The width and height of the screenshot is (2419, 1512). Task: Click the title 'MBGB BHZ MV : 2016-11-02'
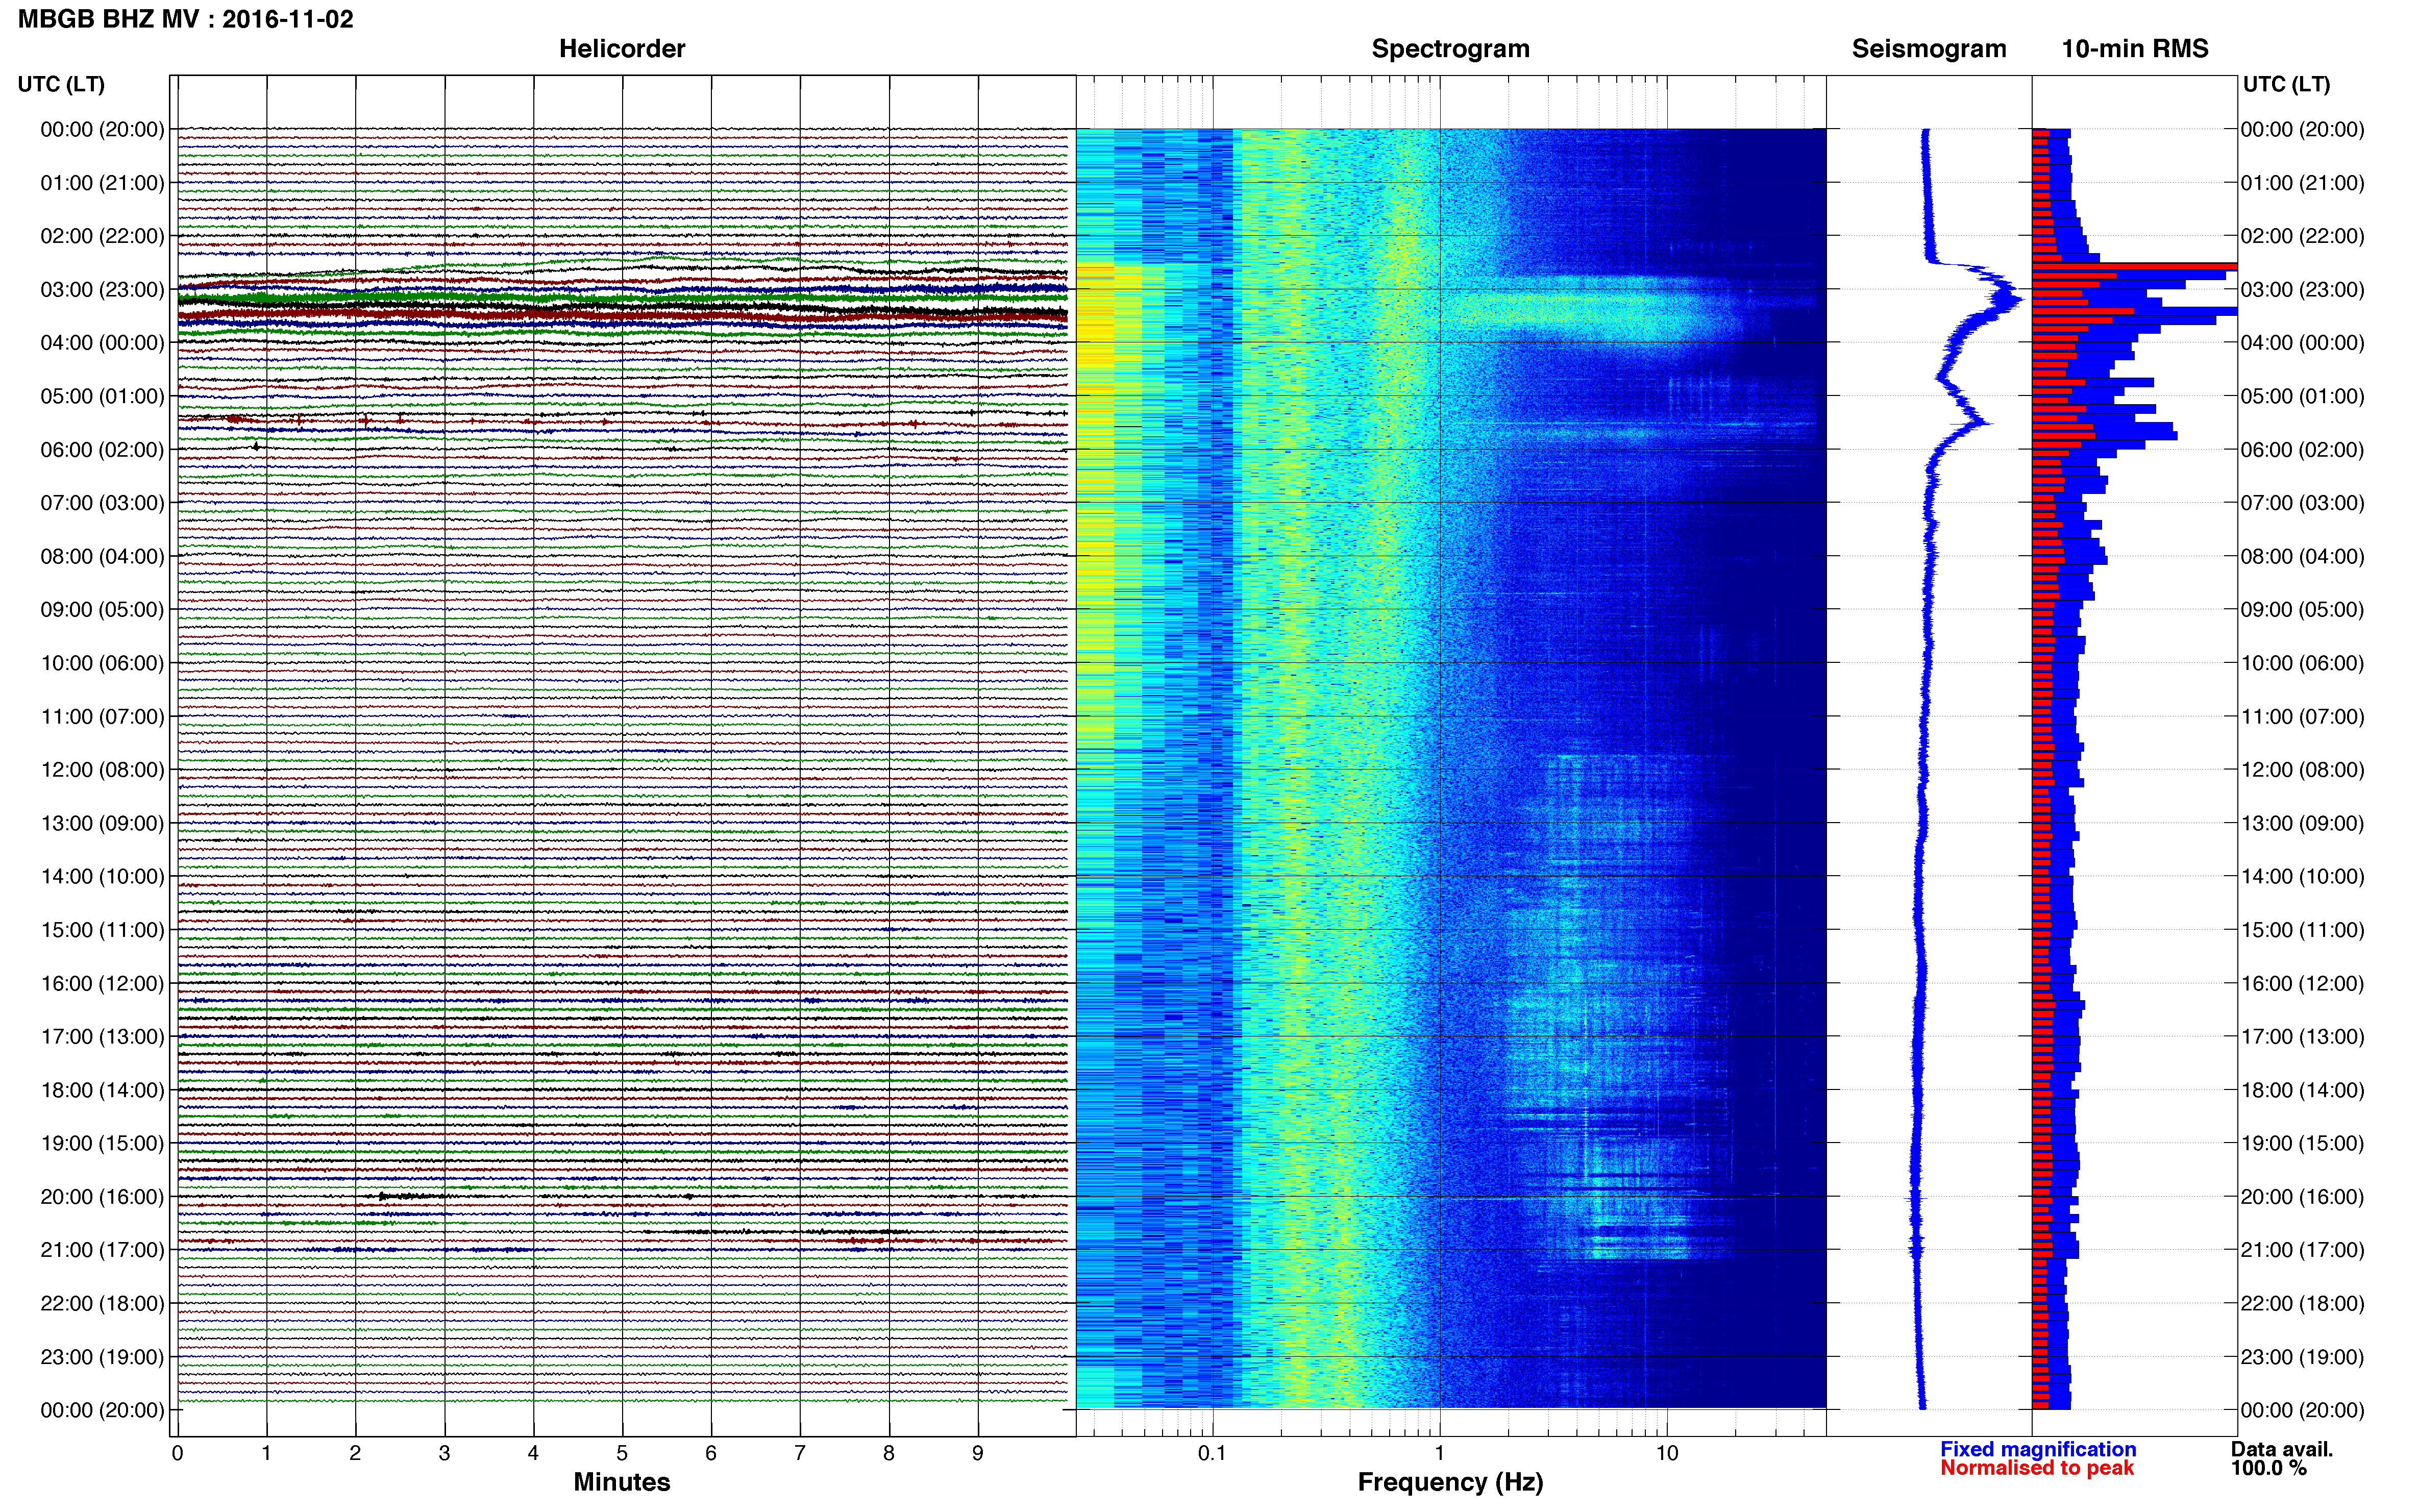point(185,19)
